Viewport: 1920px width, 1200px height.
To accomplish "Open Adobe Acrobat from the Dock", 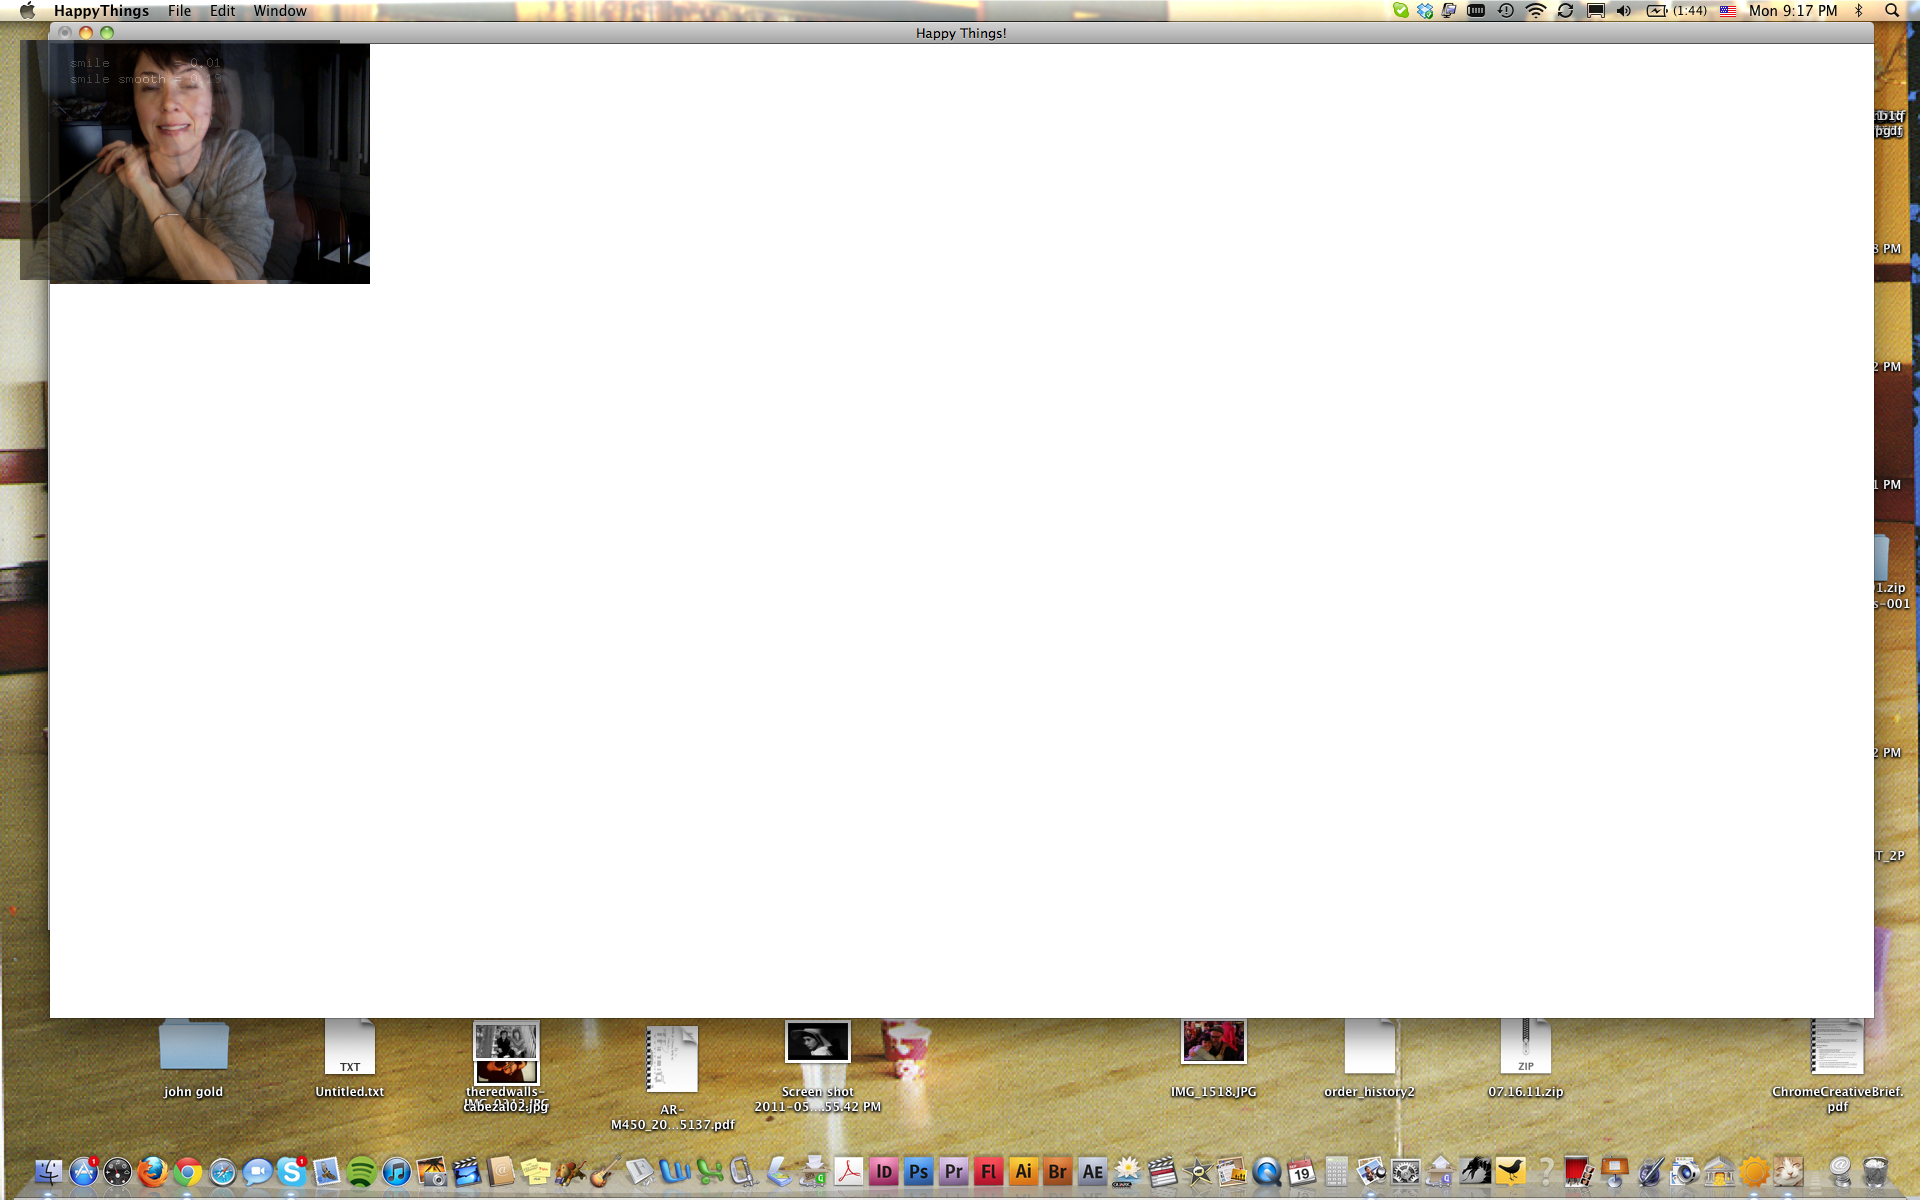I will coord(849,1171).
